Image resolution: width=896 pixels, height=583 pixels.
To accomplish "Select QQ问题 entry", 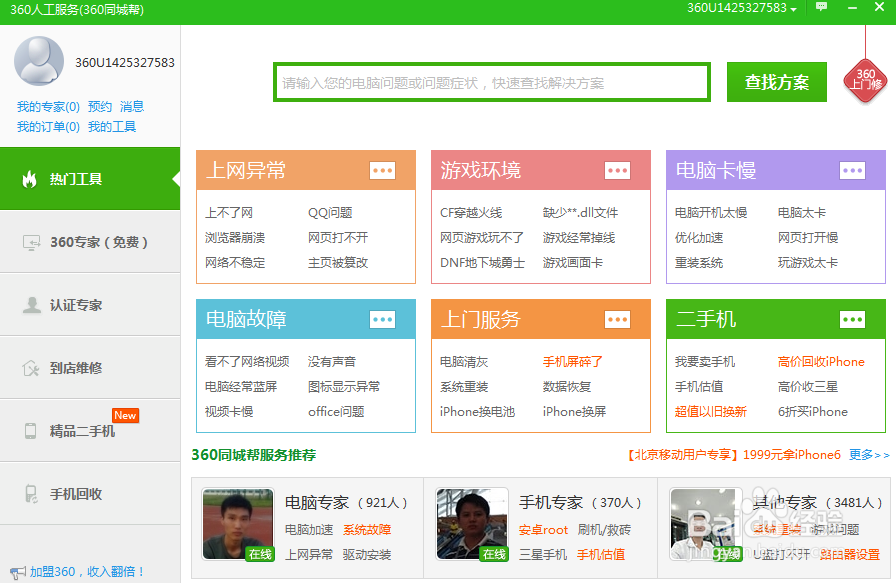I will pos(330,213).
